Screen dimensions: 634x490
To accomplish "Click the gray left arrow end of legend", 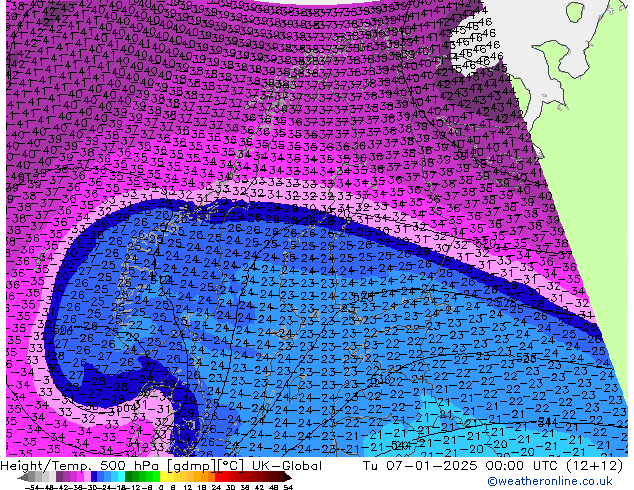I will coord(22,477).
